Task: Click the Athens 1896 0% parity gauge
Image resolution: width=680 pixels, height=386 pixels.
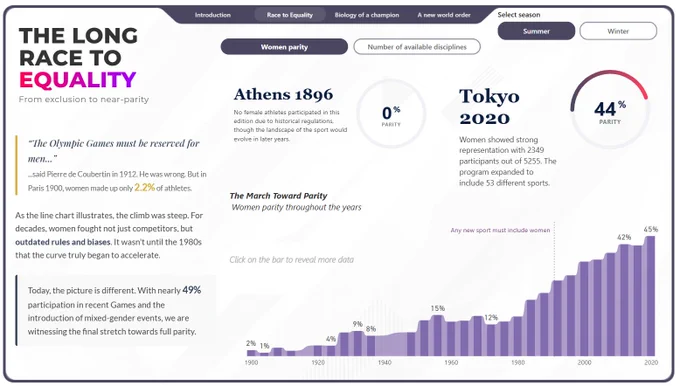Action: [391, 114]
